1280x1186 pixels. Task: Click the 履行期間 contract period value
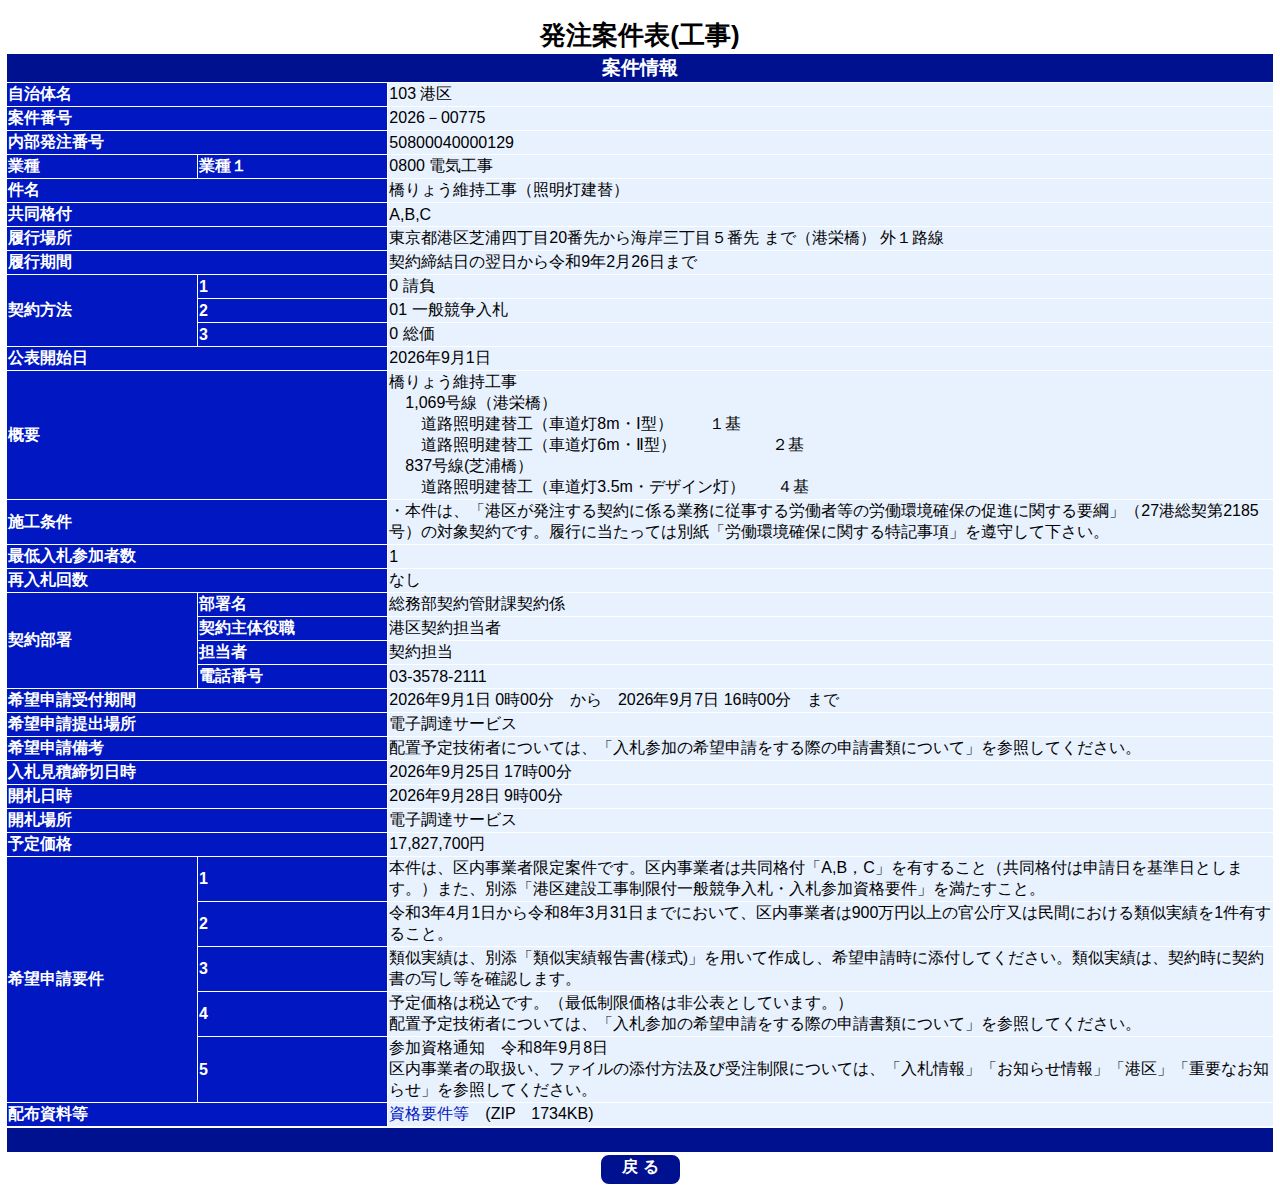[543, 262]
